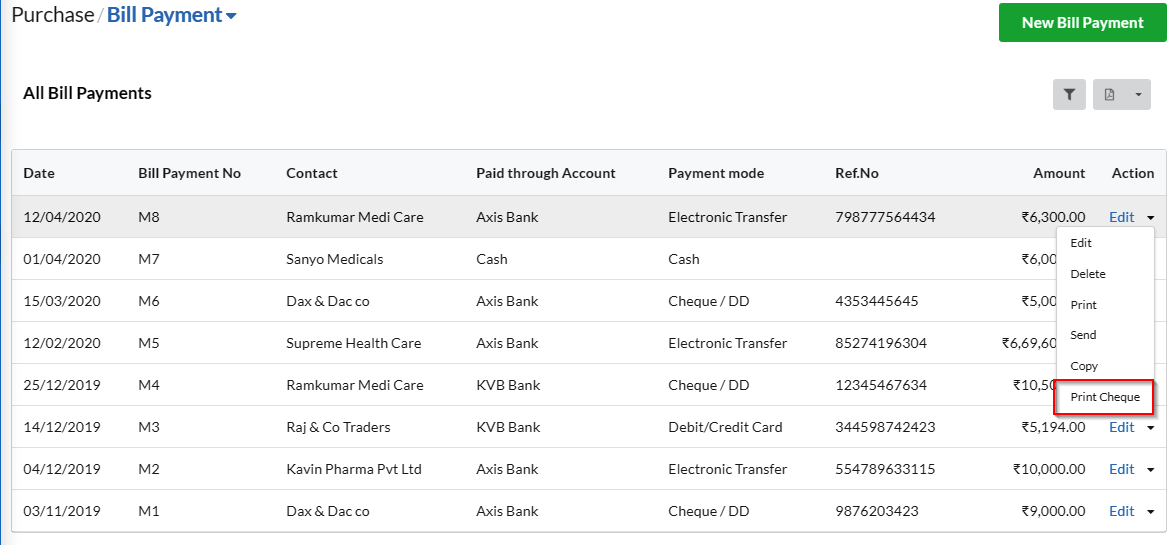The width and height of the screenshot is (1172, 545).
Task: Click the Amount column header
Action: [1058, 173]
